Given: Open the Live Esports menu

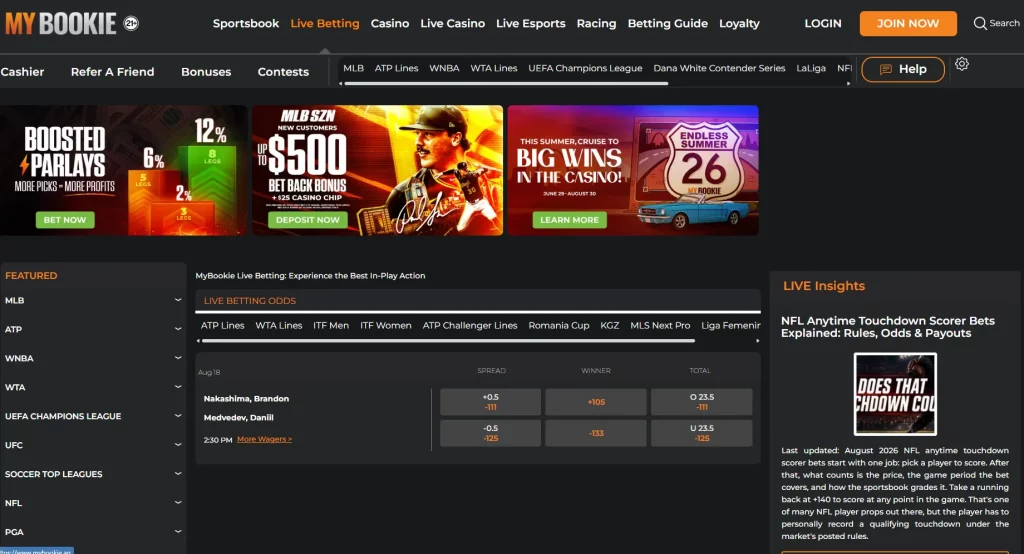Looking at the screenshot, I should point(530,24).
